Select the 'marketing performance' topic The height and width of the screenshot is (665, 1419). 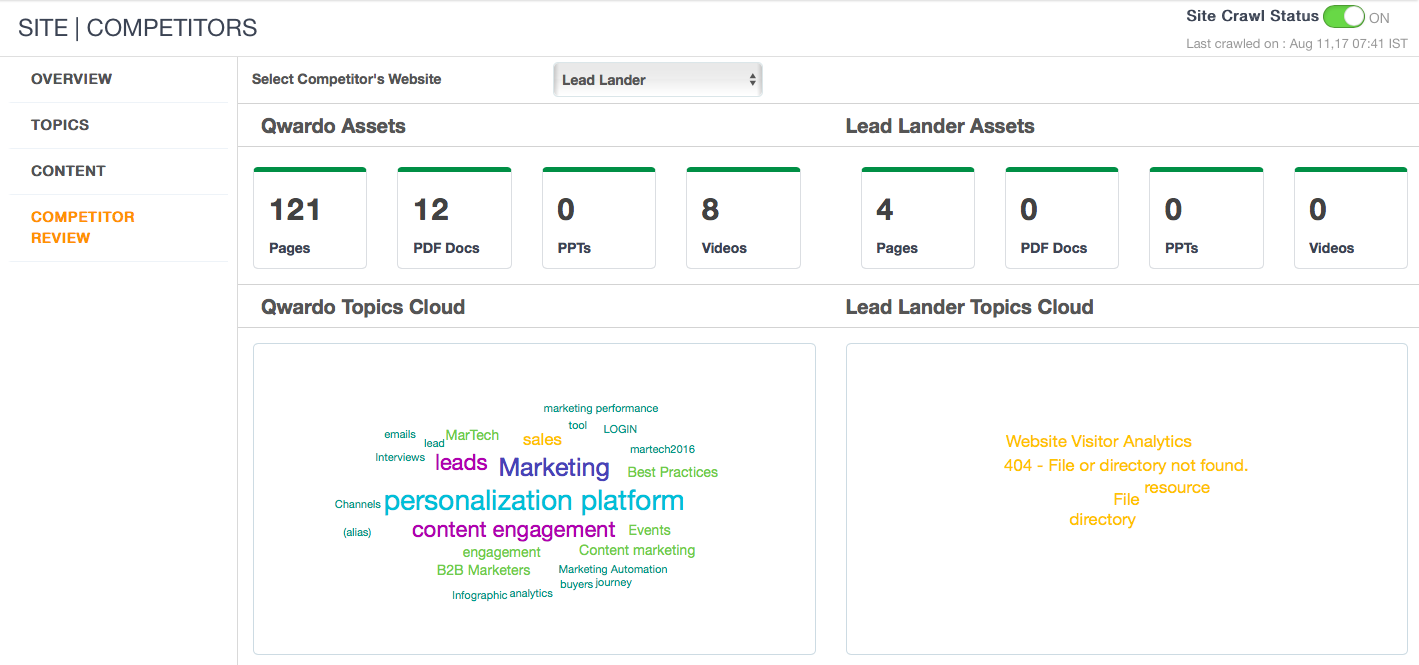tap(601, 408)
